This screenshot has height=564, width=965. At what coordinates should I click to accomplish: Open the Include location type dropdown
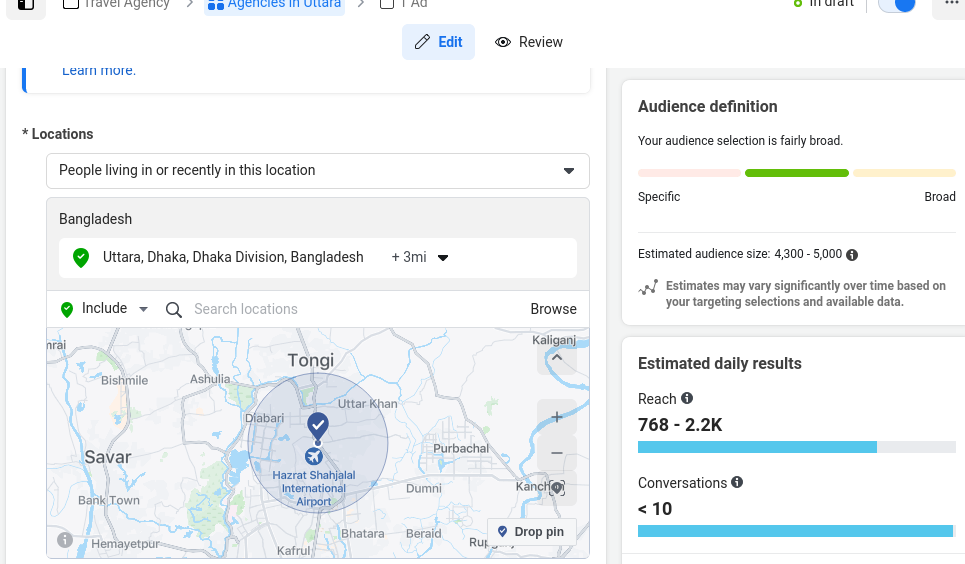point(105,309)
